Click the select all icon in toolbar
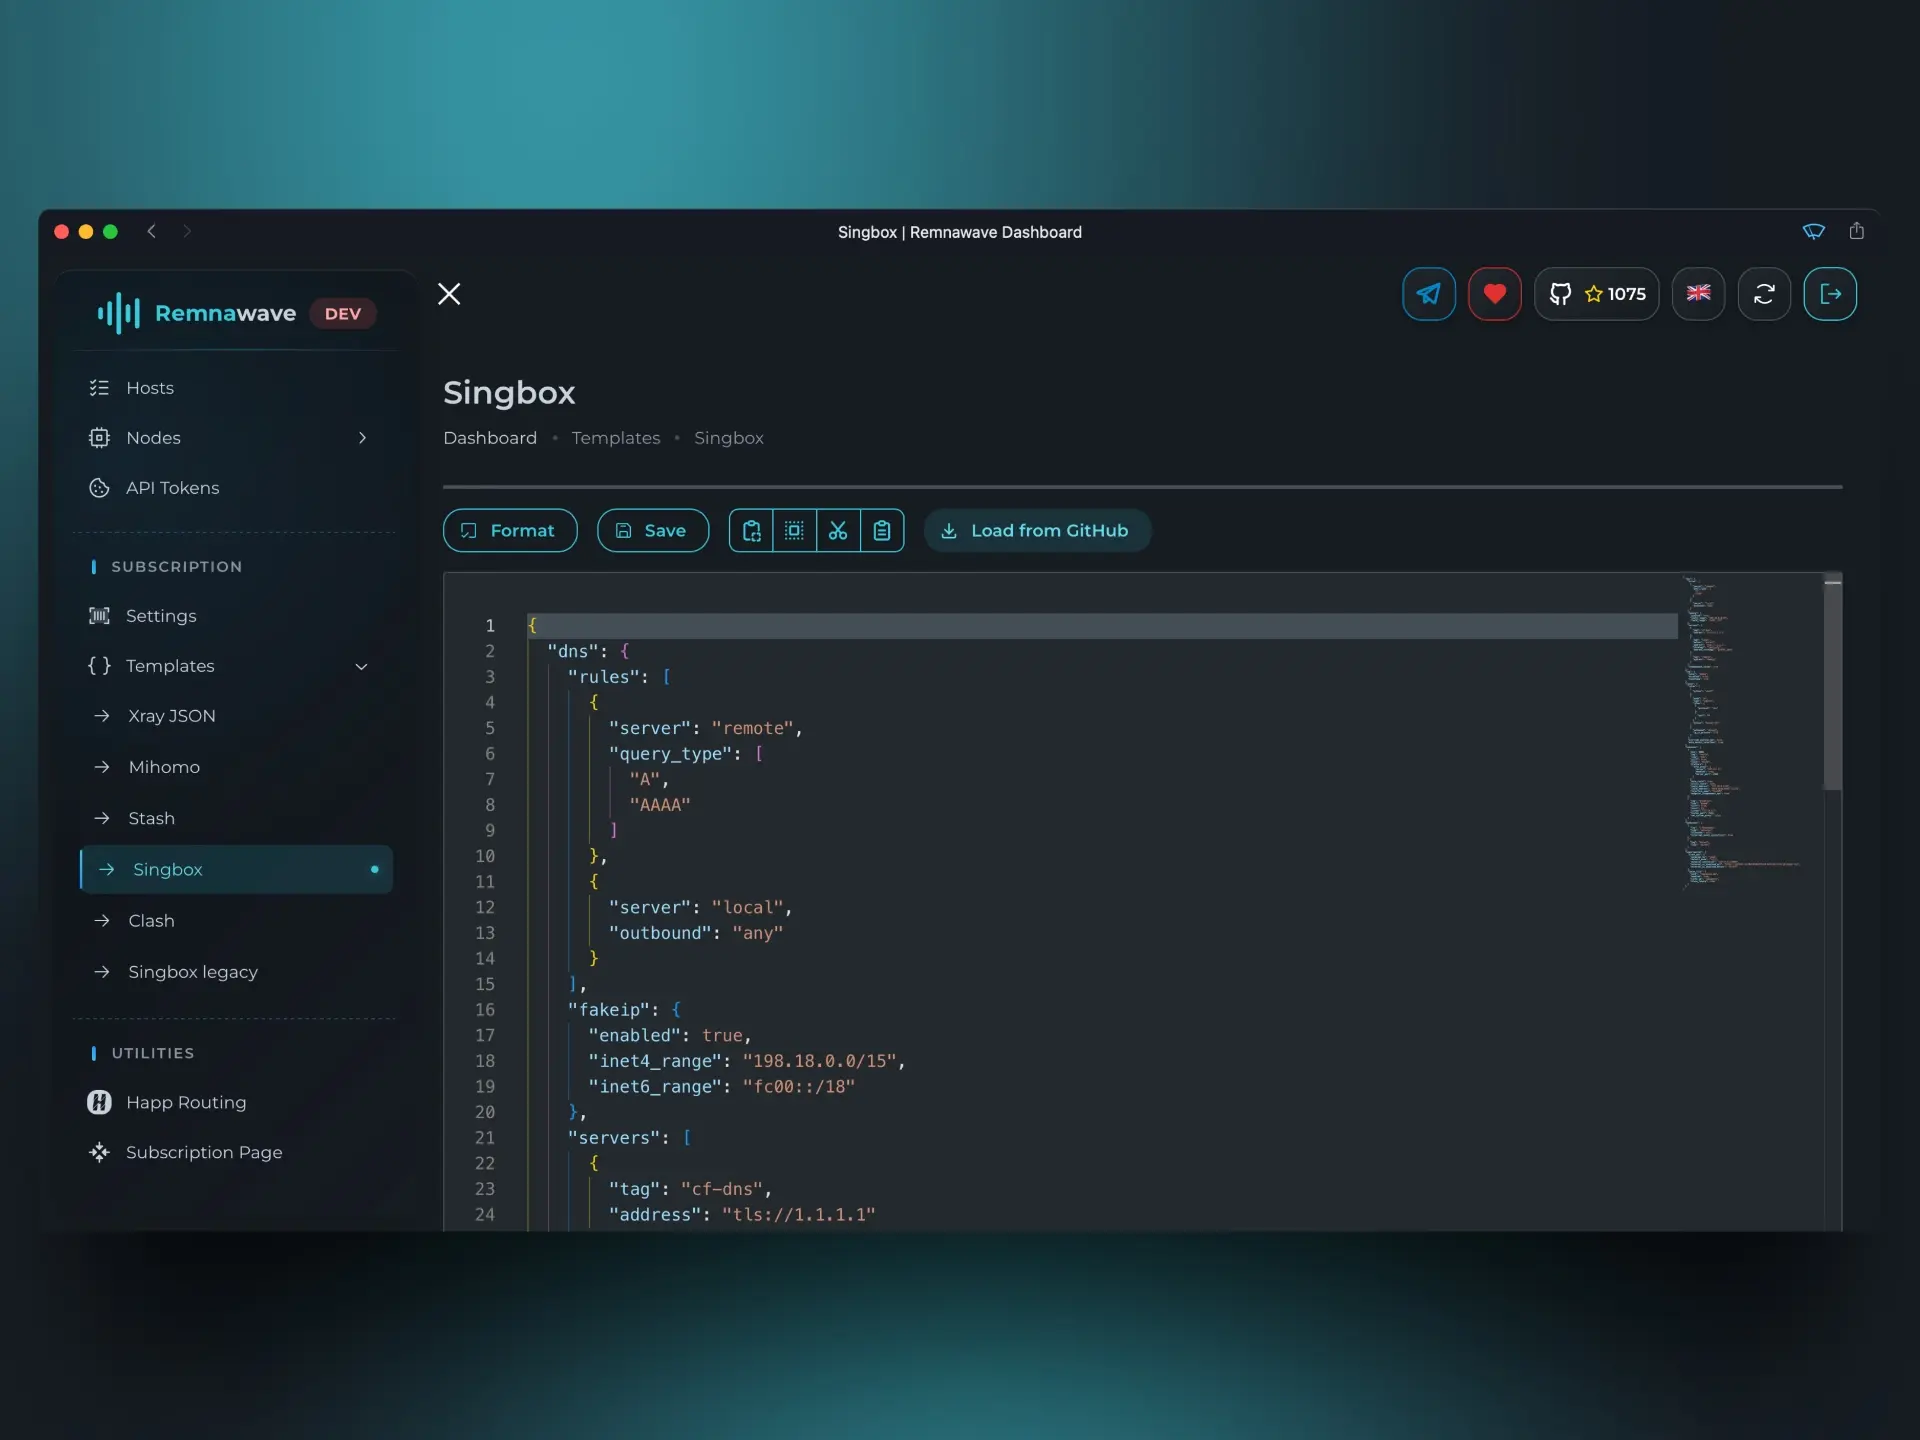 [794, 531]
